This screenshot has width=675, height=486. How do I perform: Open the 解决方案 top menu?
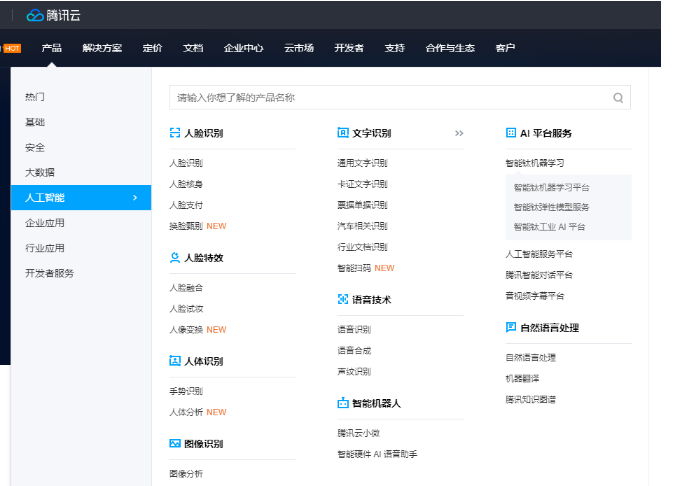pyautogui.click(x=102, y=48)
